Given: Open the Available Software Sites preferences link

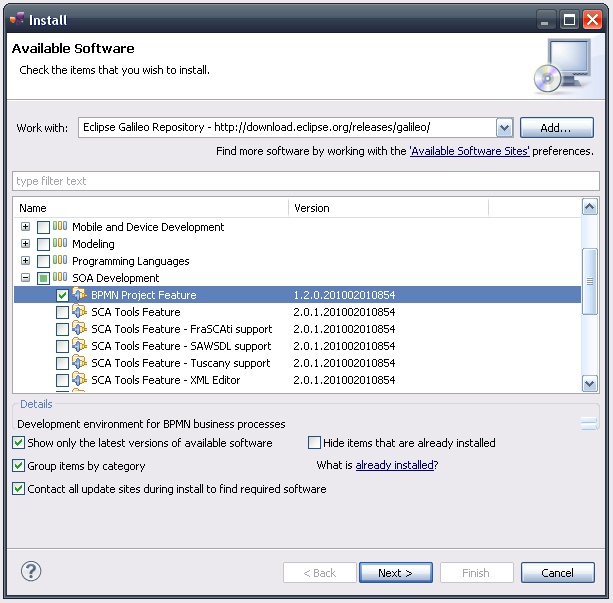Looking at the screenshot, I should (469, 151).
